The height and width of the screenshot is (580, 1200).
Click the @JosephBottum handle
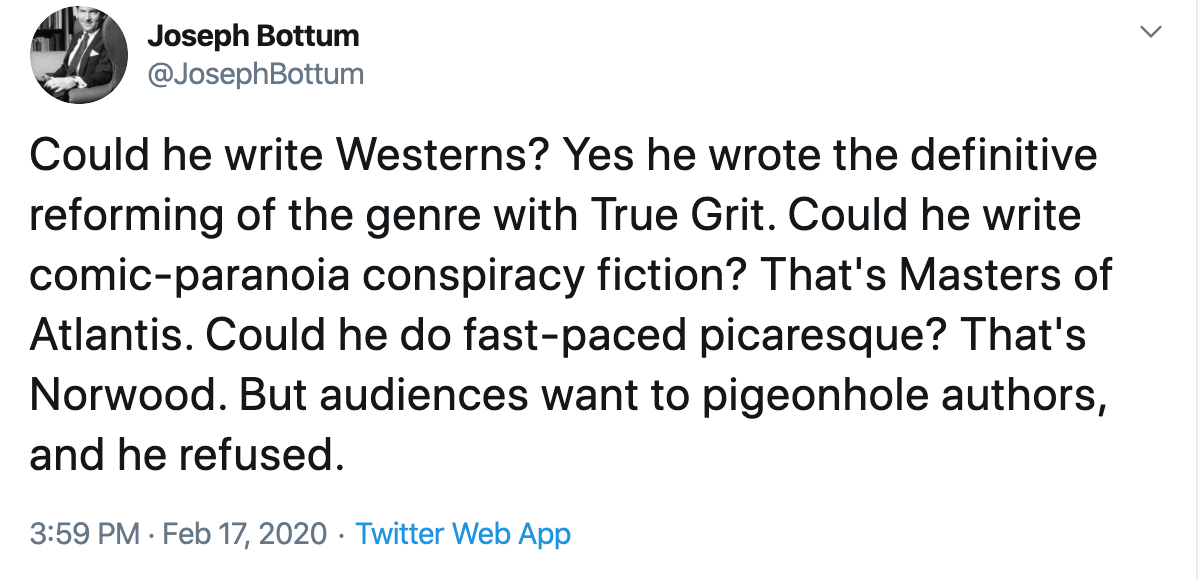pos(255,73)
